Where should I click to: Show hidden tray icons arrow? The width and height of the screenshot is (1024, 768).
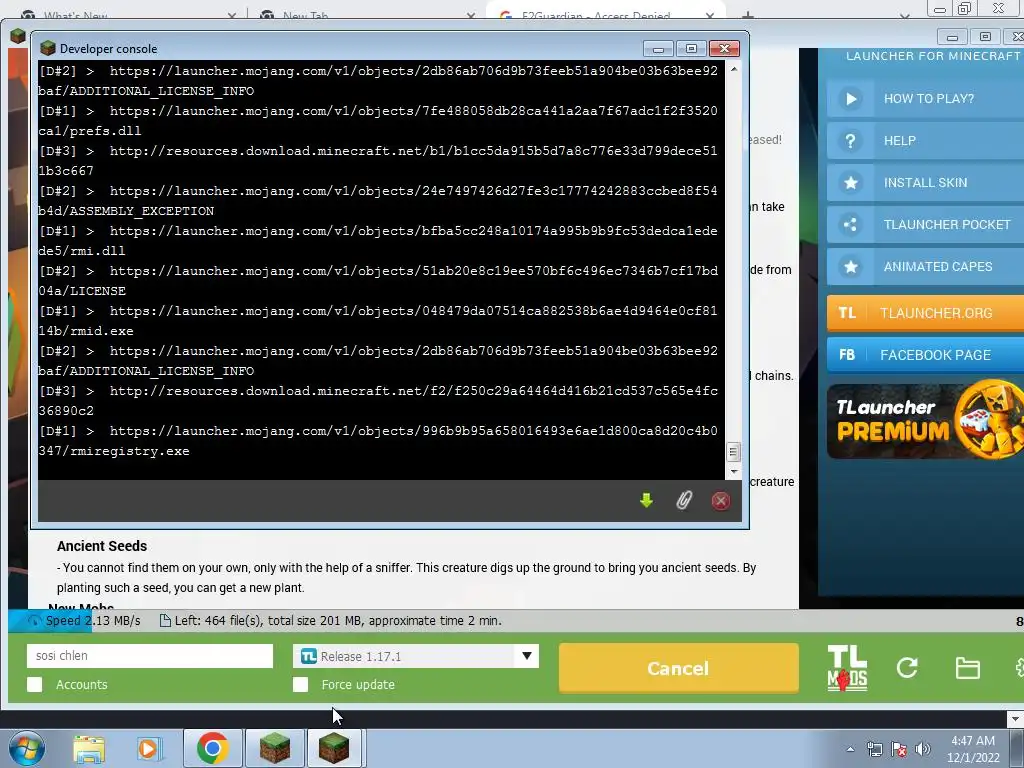coord(850,749)
